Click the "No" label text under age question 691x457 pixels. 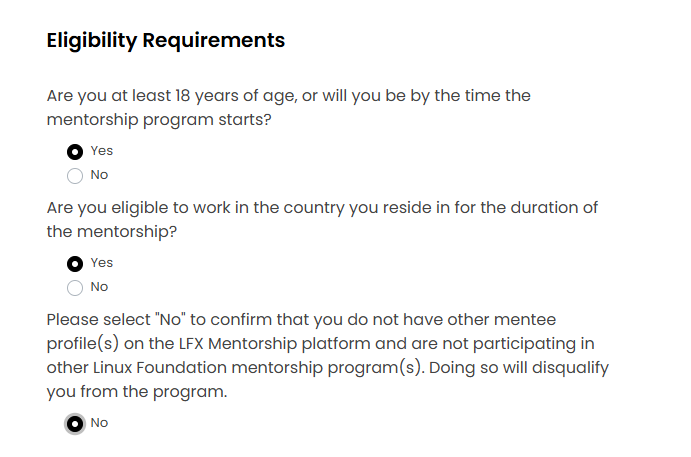(x=99, y=175)
